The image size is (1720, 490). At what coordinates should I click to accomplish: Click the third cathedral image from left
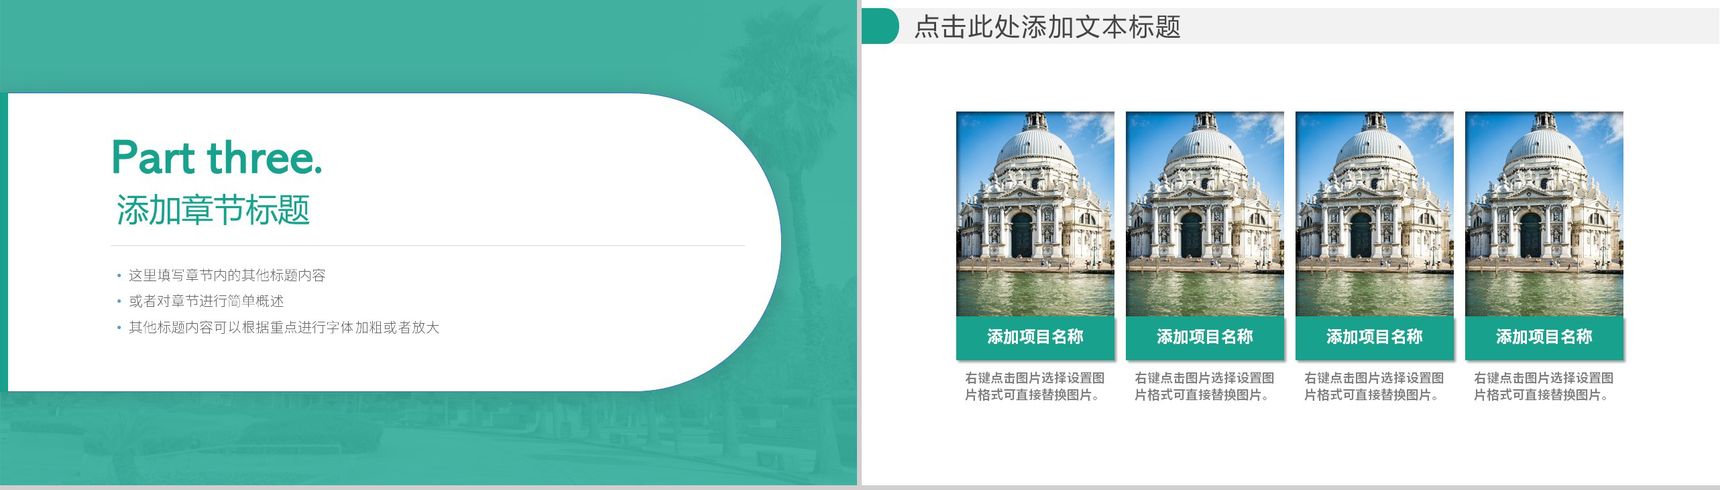(1374, 214)
